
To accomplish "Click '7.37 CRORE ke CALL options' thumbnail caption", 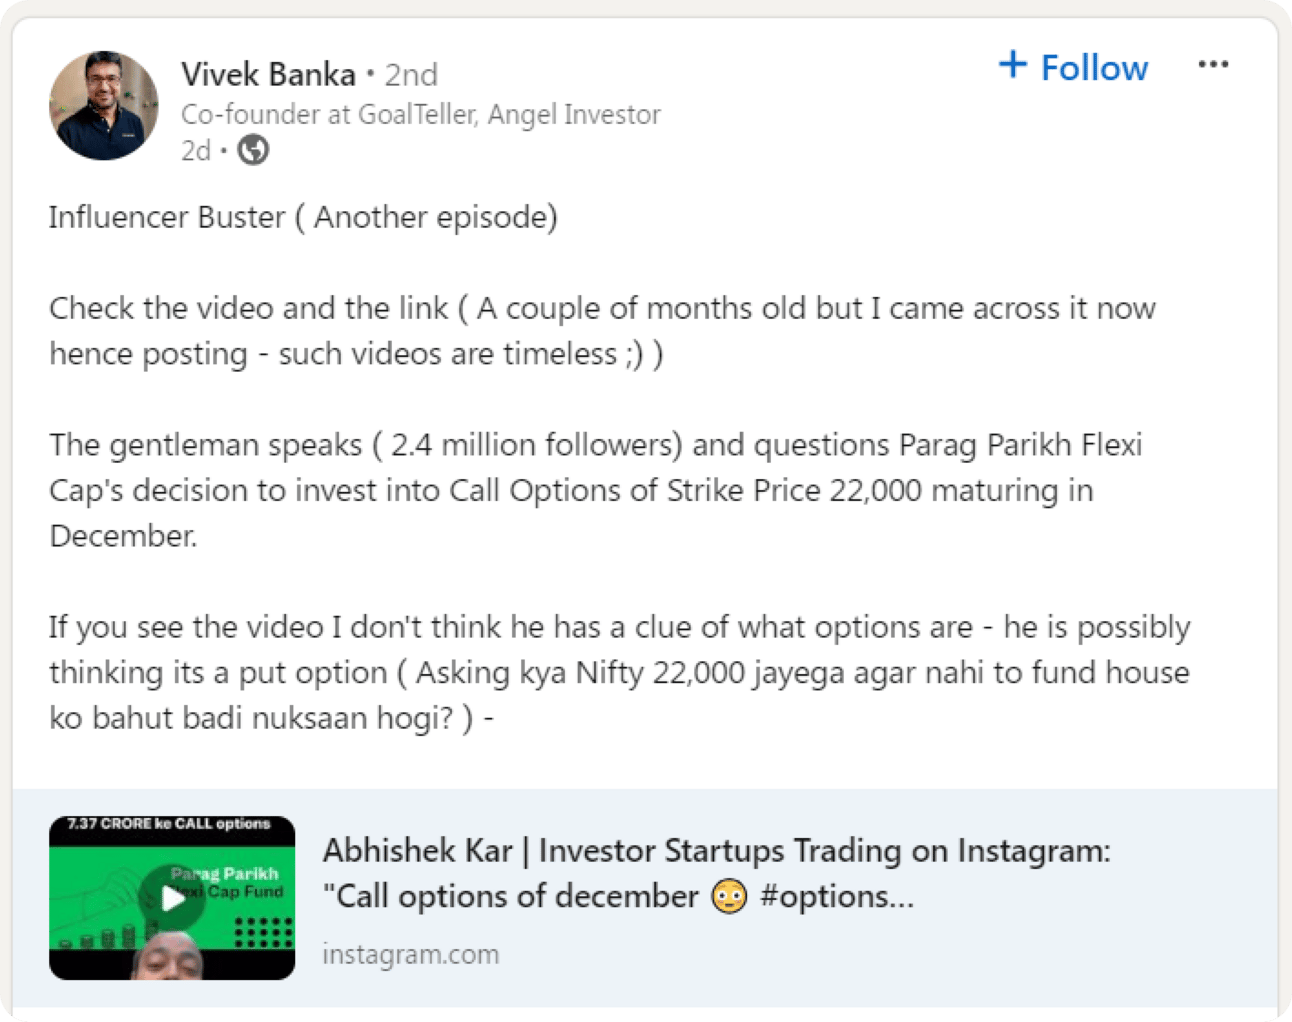I will (169, 824).
